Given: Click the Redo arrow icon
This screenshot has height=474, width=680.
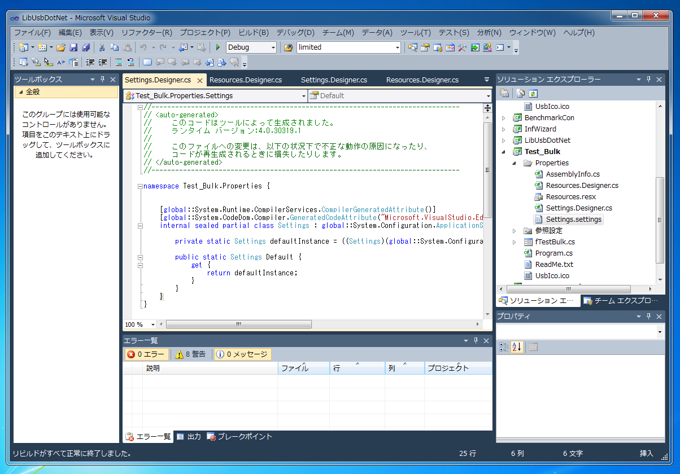Looking at the screenshot, I should click(x=163, y=47).
